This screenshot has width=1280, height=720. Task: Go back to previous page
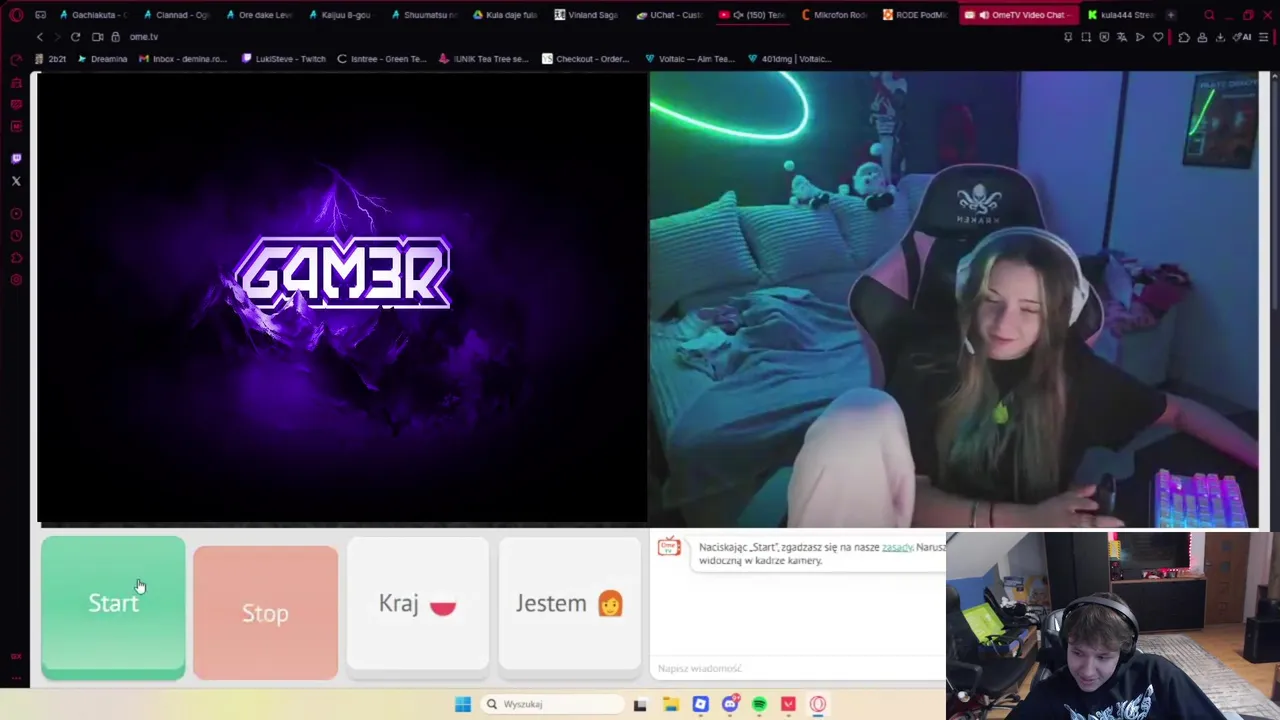40,37
